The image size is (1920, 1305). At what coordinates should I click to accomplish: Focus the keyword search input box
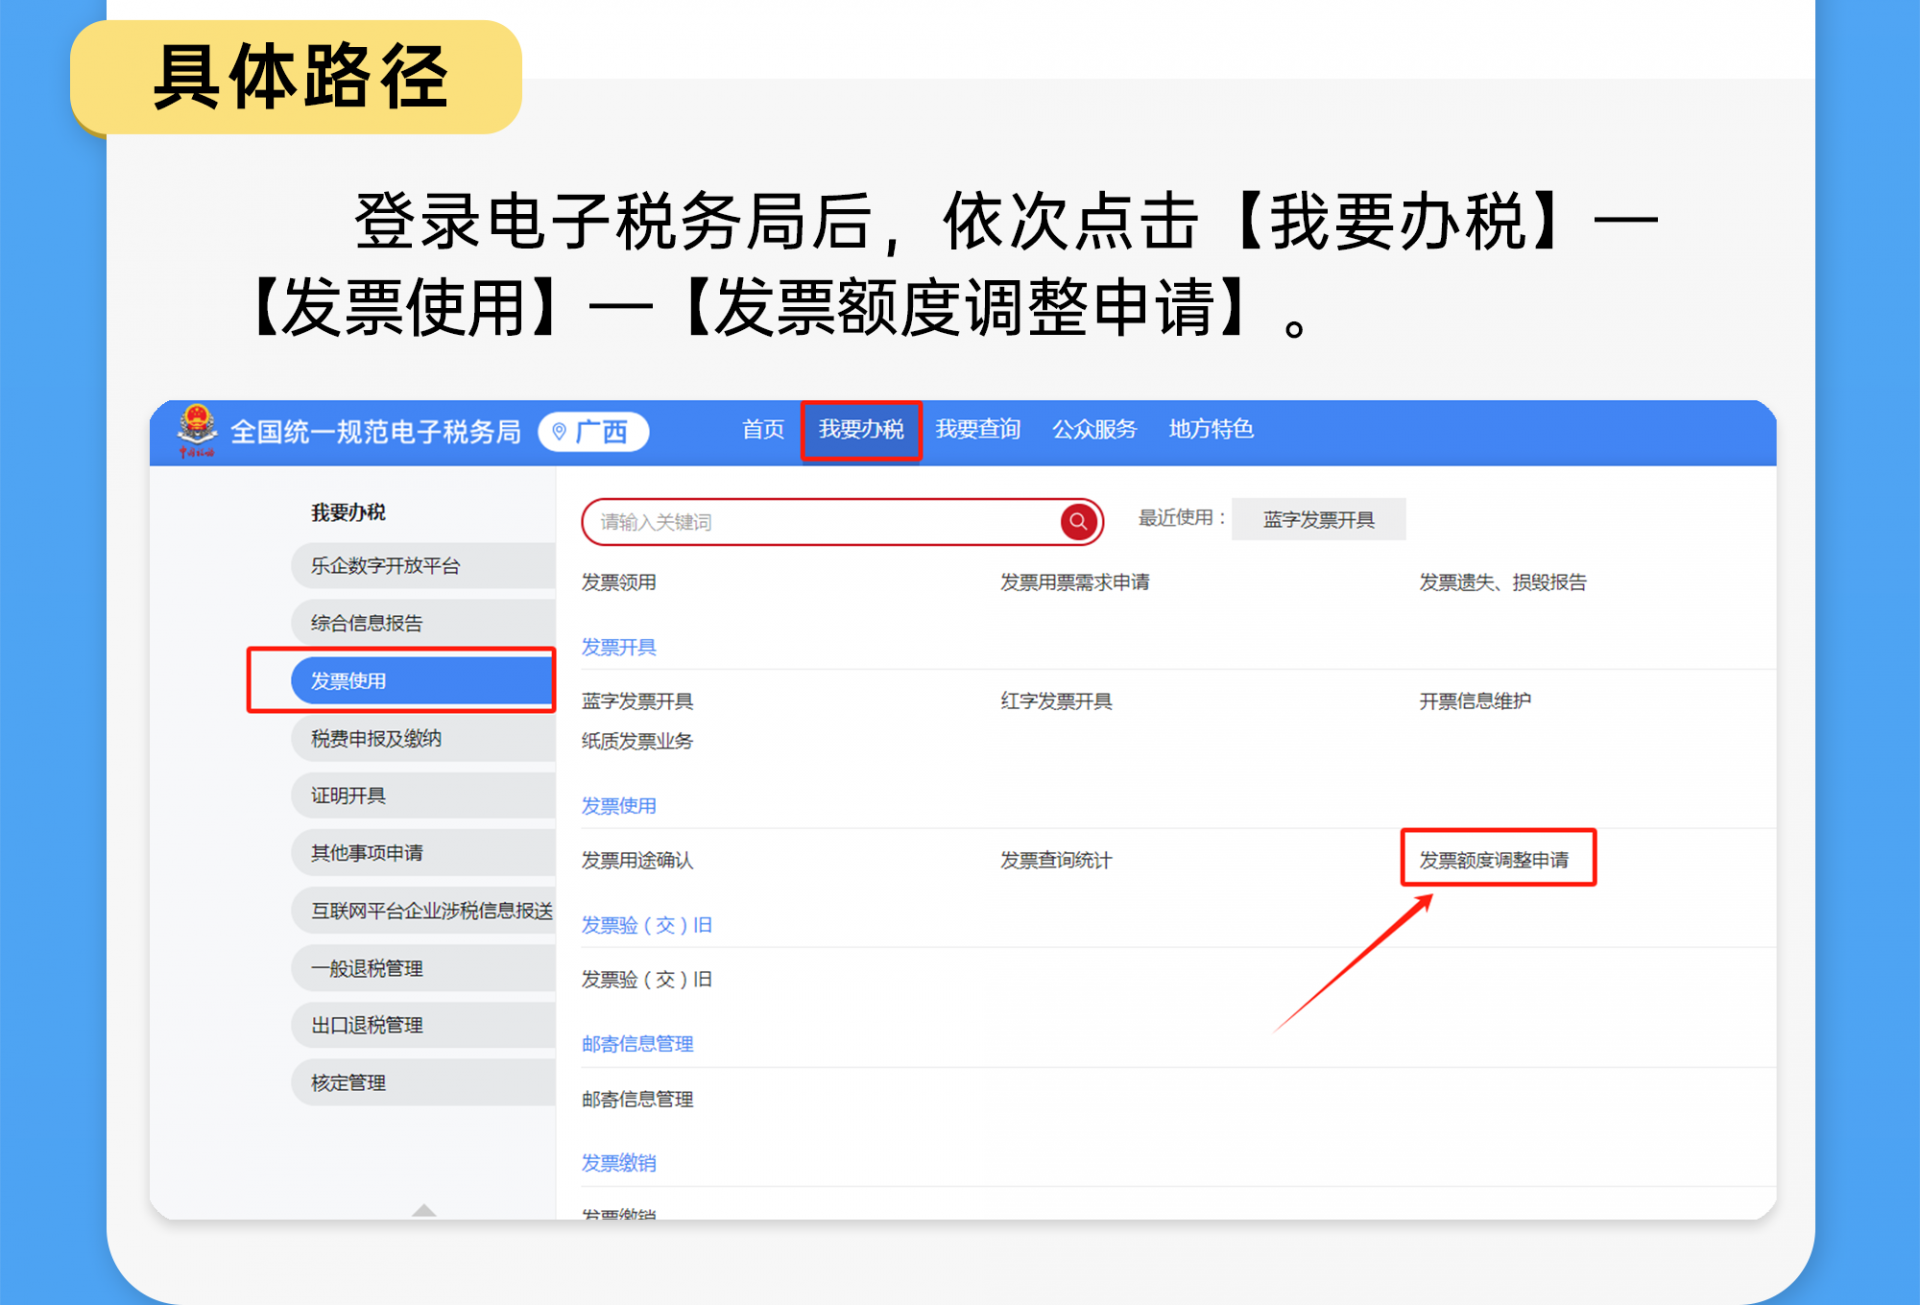tap(820, 522)
